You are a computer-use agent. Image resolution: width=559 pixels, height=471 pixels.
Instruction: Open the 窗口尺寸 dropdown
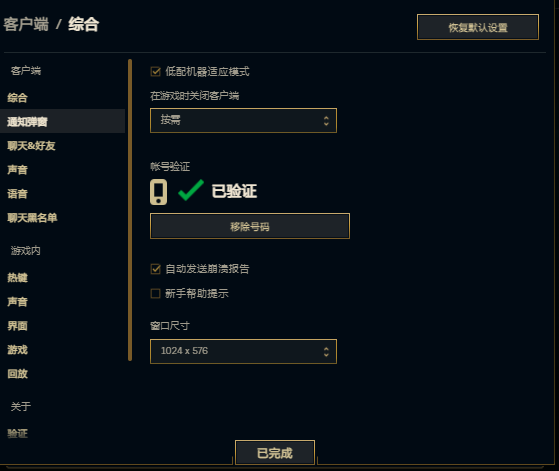(243, 352)
